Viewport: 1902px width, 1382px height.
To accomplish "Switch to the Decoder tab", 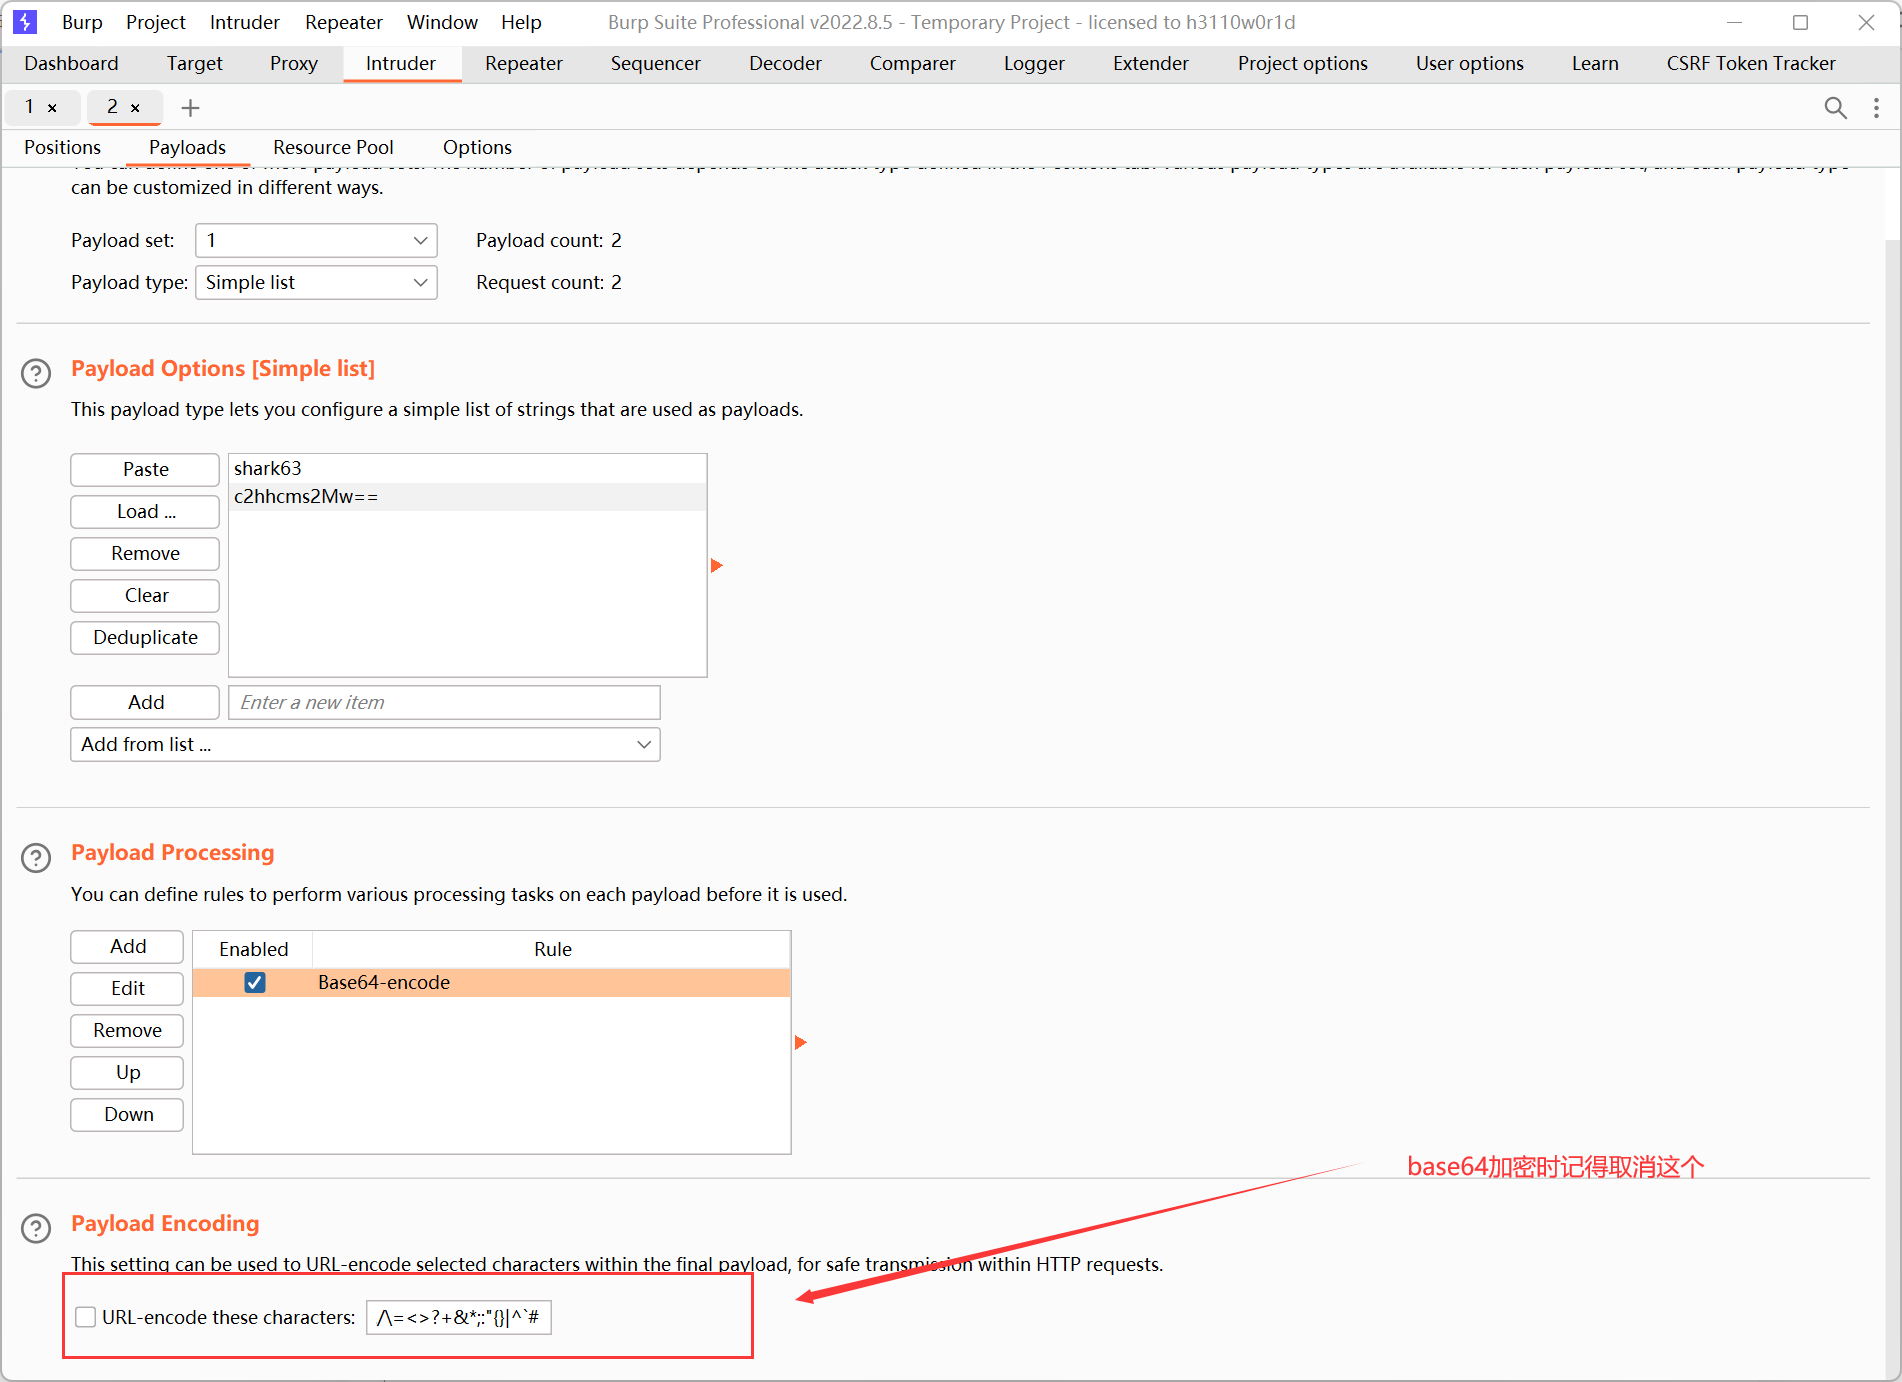I will pyautogui.click(x=785, y=63).
